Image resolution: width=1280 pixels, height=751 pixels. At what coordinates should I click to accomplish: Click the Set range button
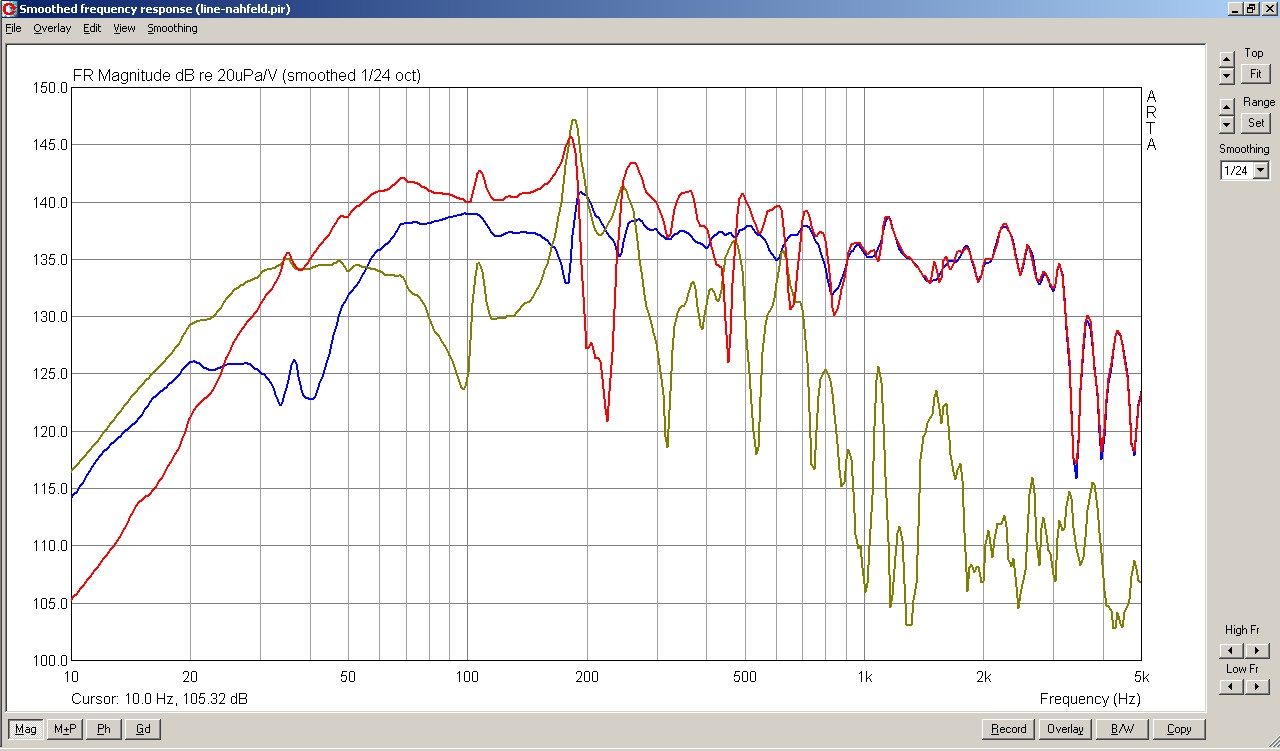[x=1255, y=123]
